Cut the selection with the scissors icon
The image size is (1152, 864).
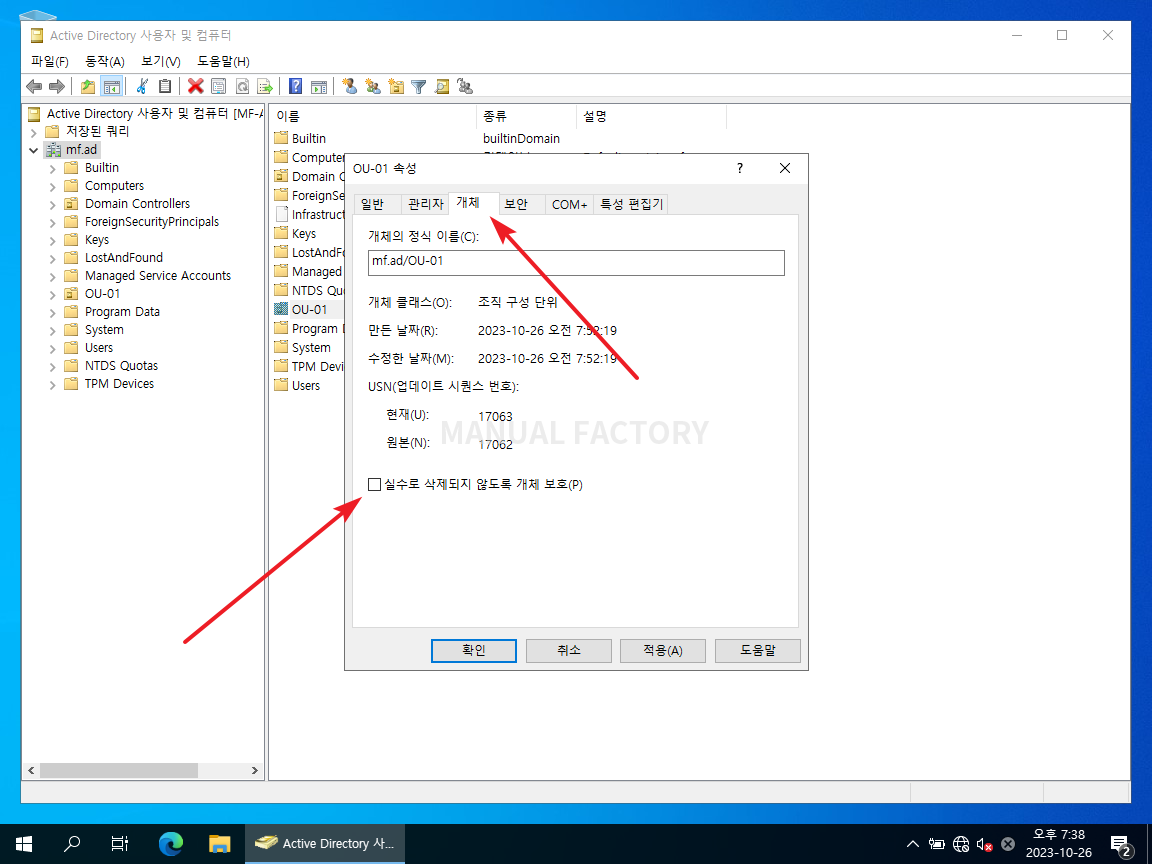143,87
